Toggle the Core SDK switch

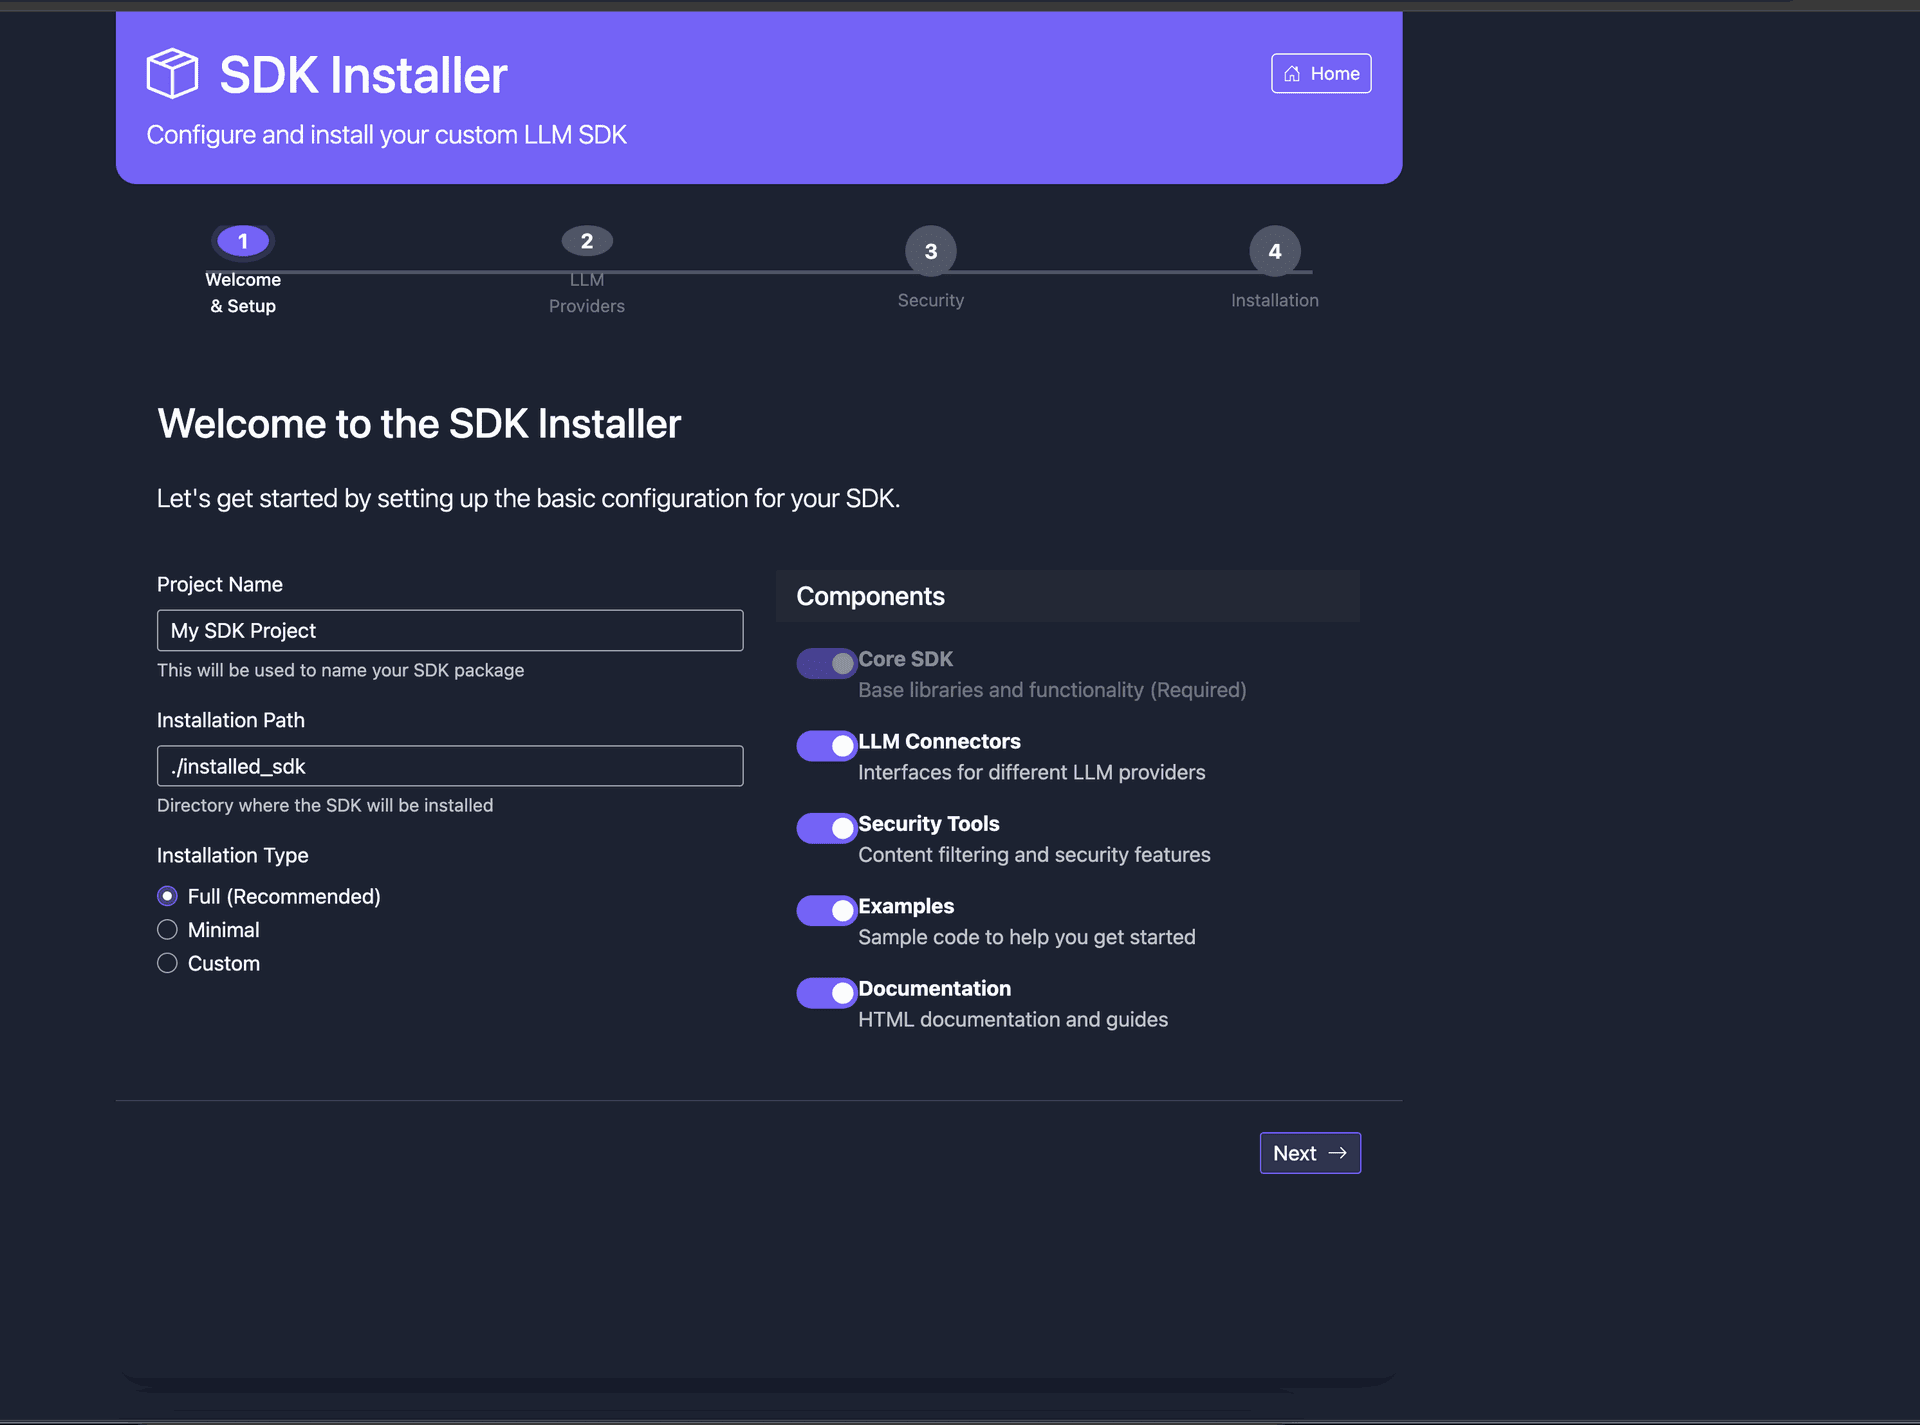(x=826, y=663)
